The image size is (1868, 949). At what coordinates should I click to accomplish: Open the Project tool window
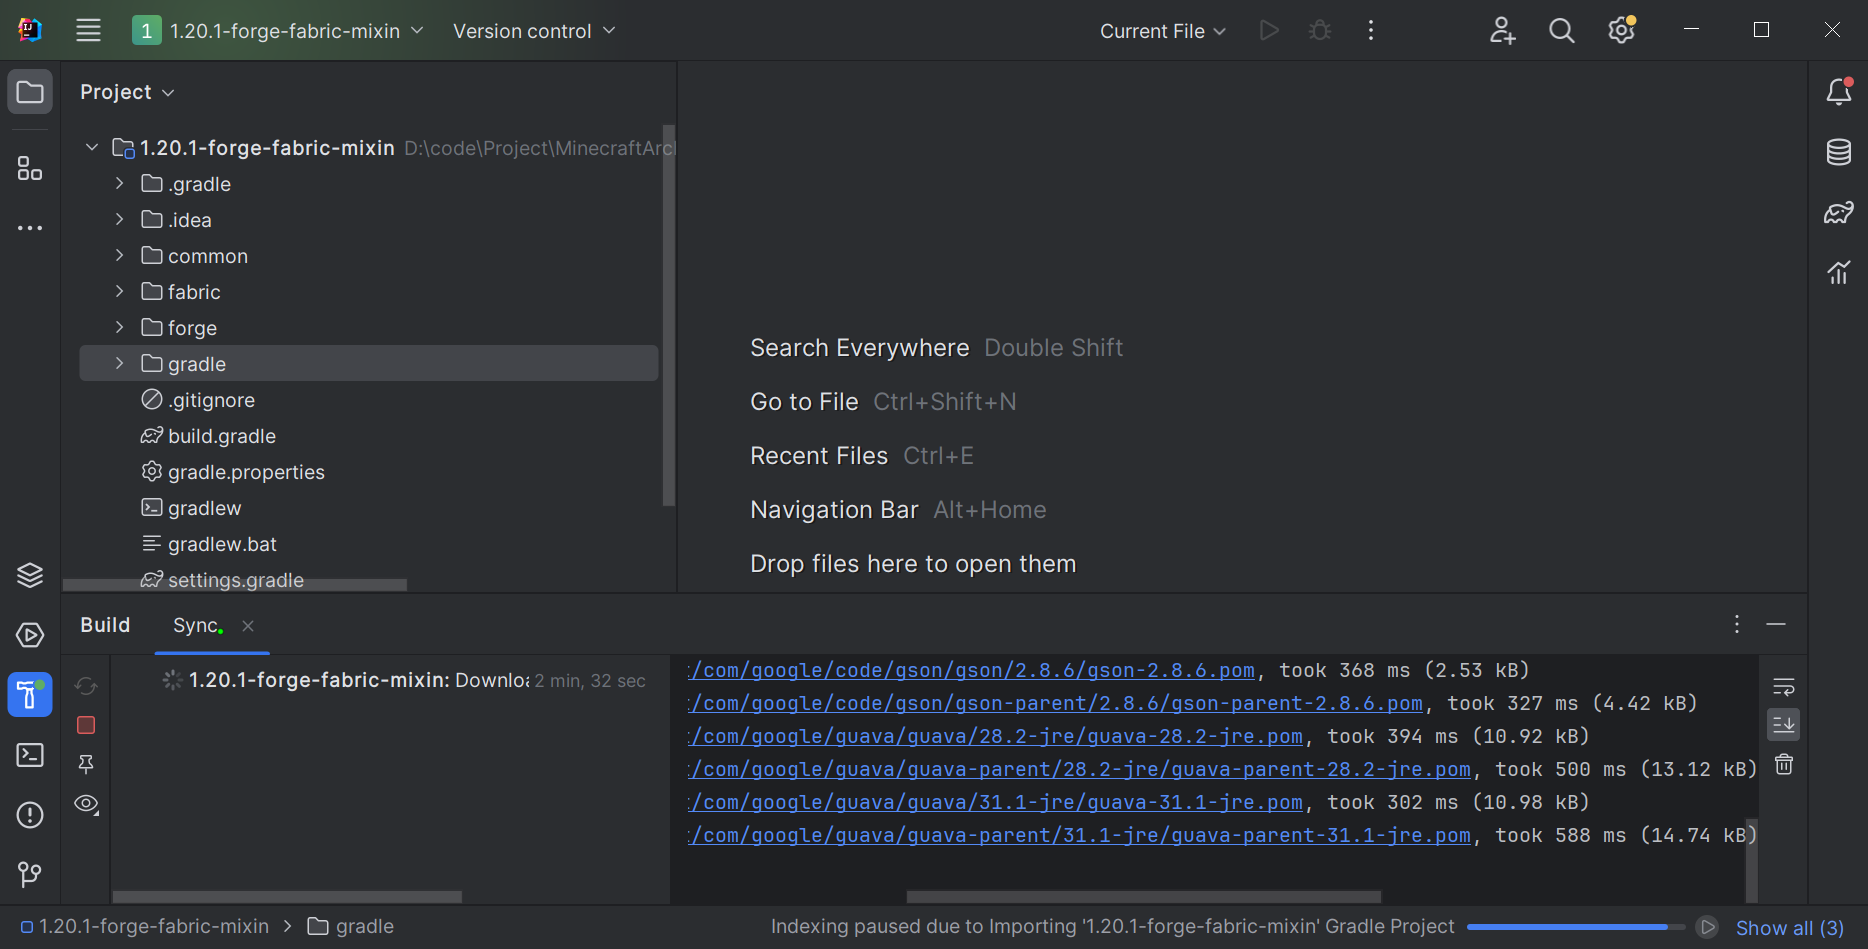(x=30, y=93)
